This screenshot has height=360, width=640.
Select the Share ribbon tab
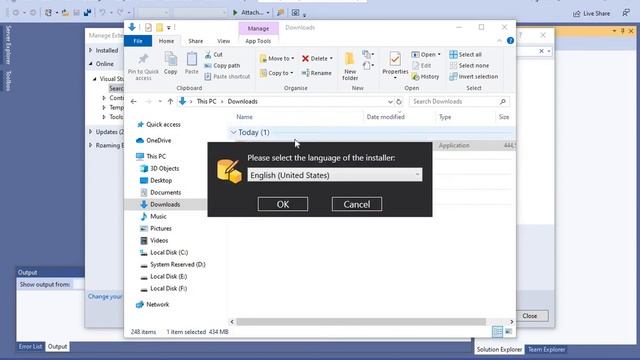(196, 41)
